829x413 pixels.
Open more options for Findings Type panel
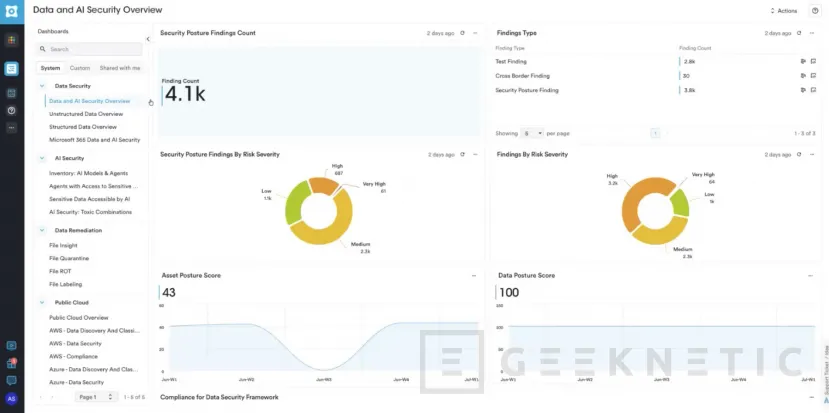coord(812,33)
